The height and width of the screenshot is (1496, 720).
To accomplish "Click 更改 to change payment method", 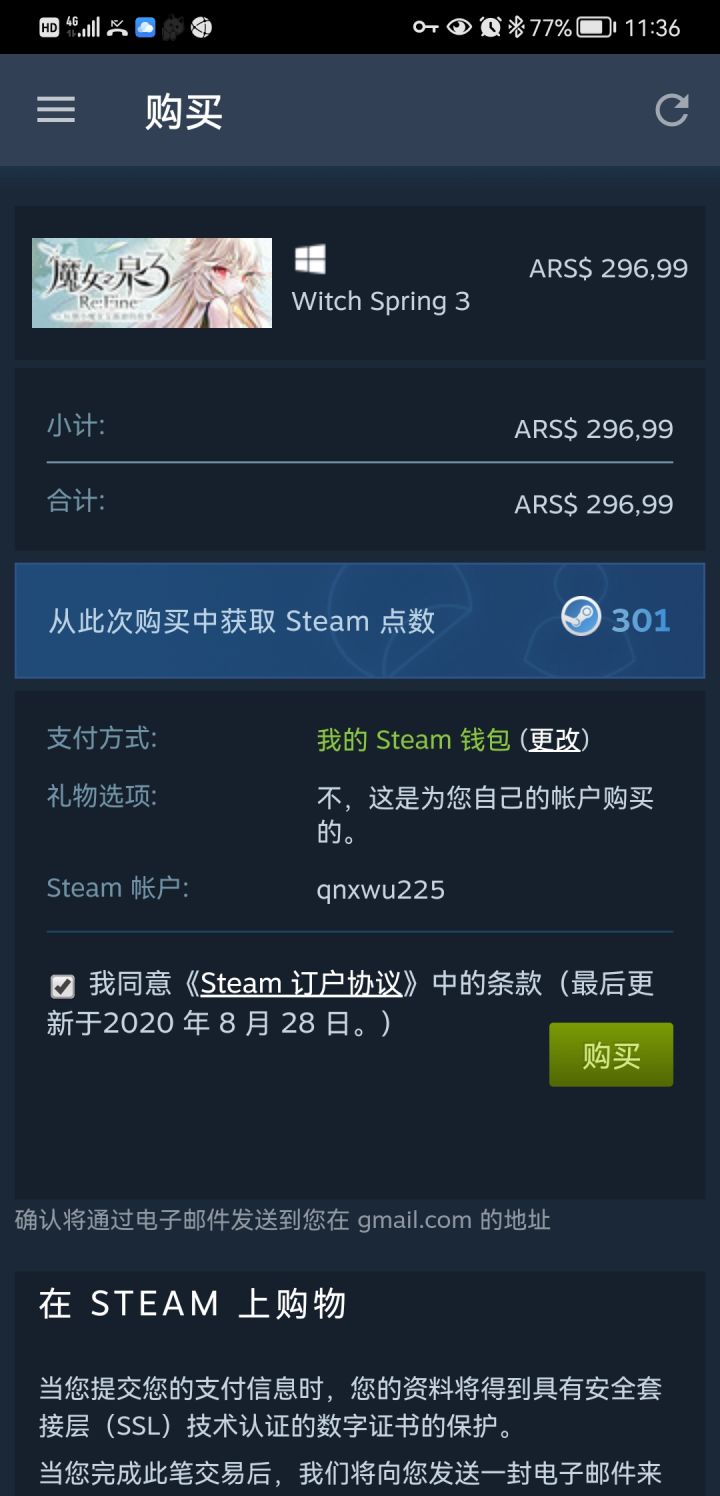I will (x=555, y=740).
